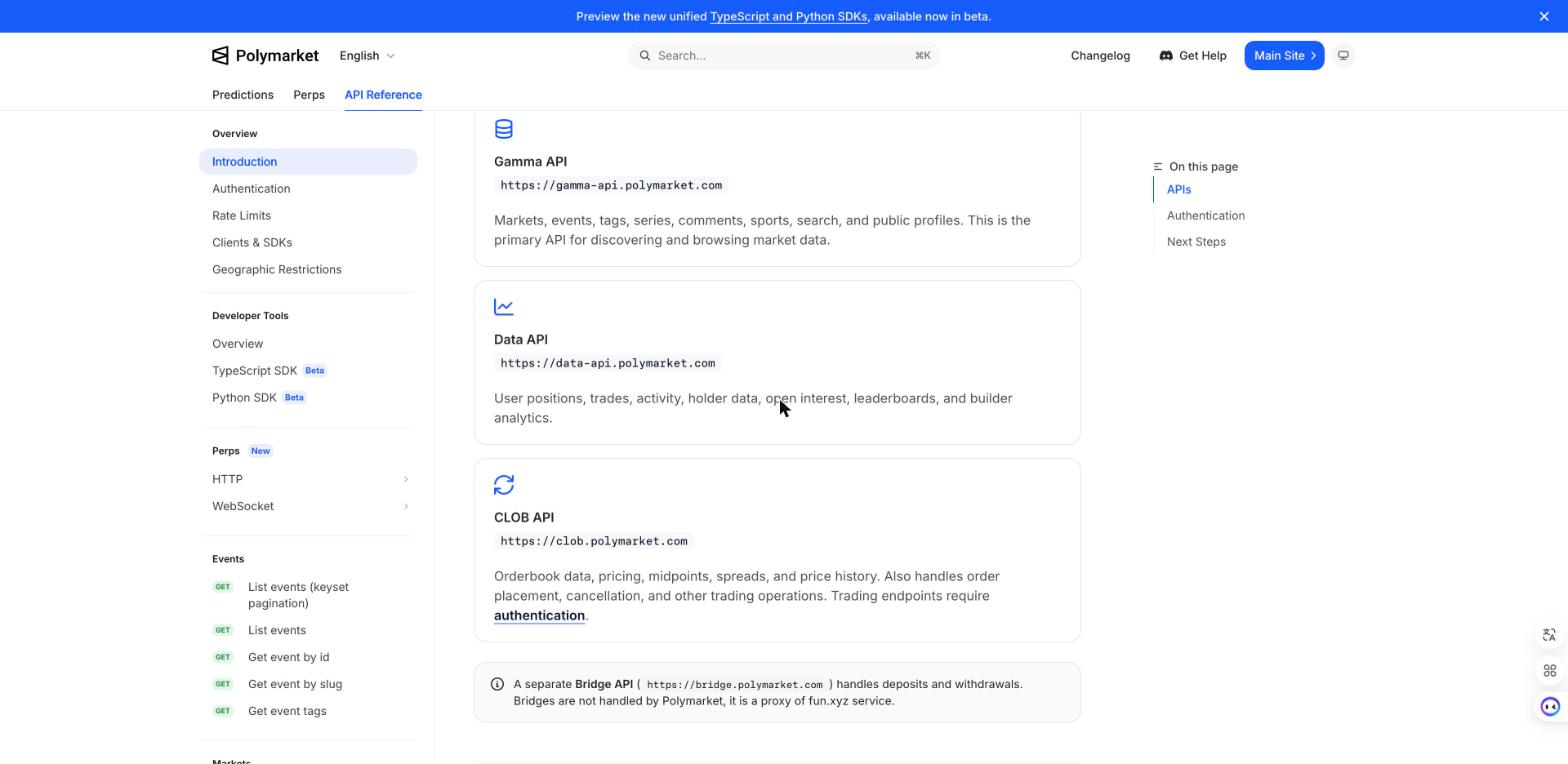Jump to Authentication in On this page
Image resolution: width=1568 pixels, height=764 pixels.
click(x=1206, y=215)
